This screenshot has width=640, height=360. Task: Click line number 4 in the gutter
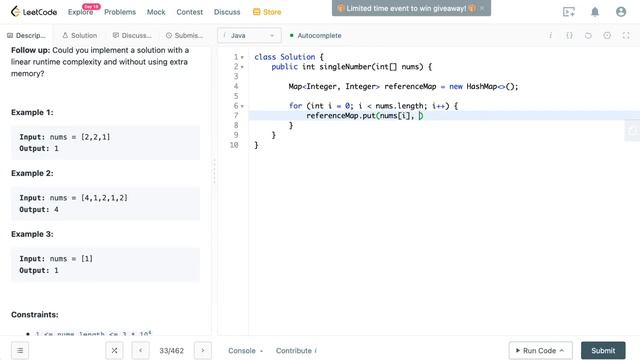point(236,86)
